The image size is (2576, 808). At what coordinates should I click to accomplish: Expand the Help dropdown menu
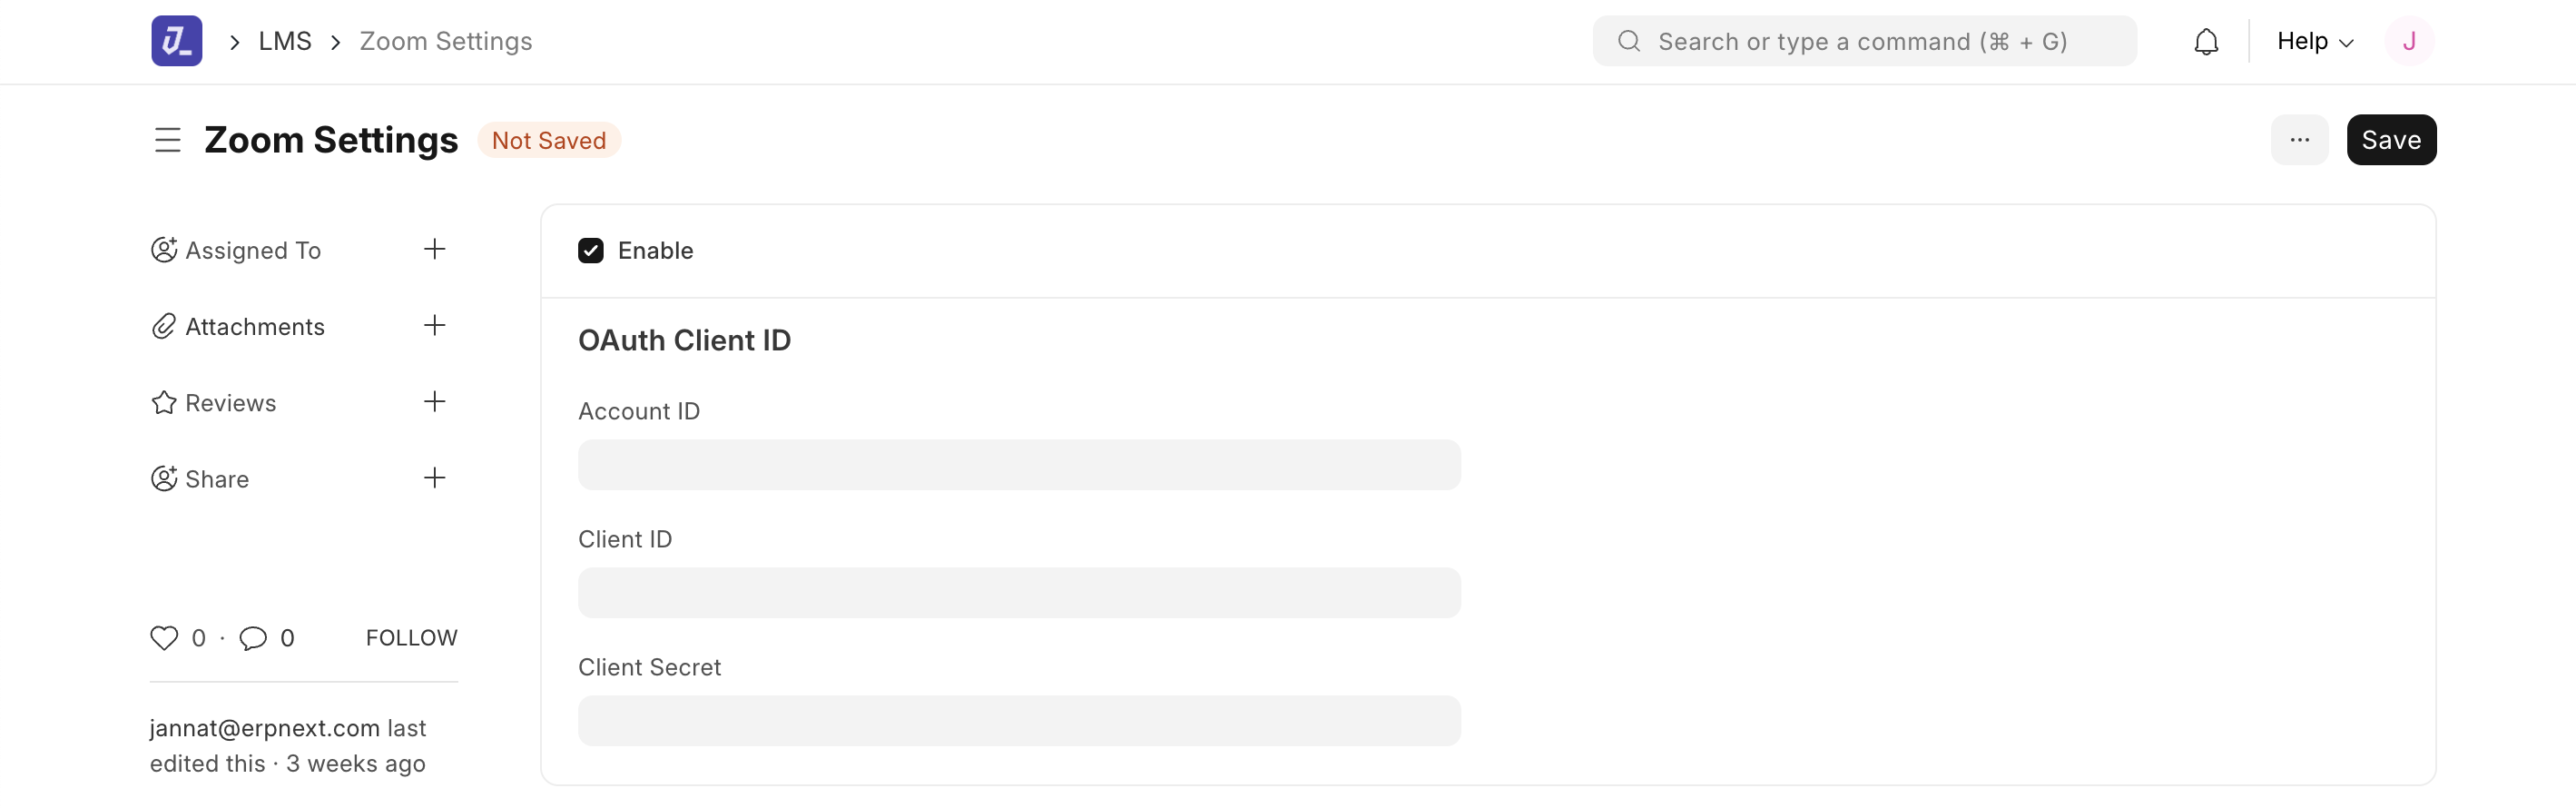pos(2314,41)
